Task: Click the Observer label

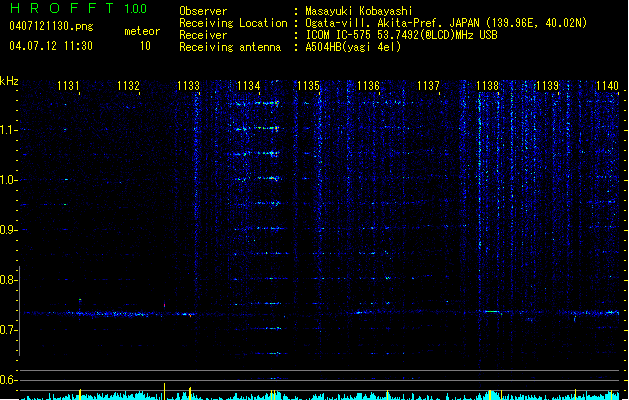Action: click(x=203, y=11)
